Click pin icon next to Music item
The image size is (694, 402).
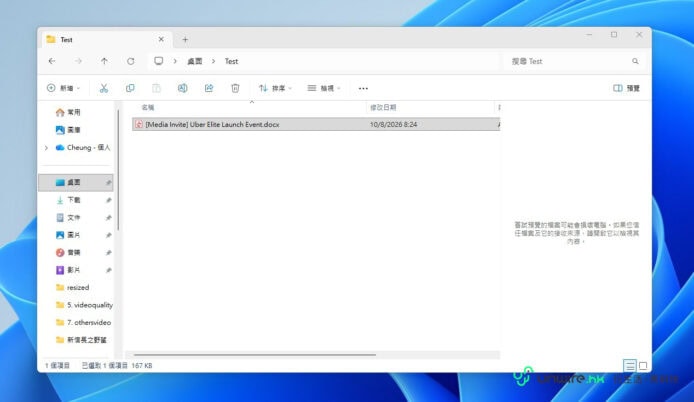coord(108,252)
